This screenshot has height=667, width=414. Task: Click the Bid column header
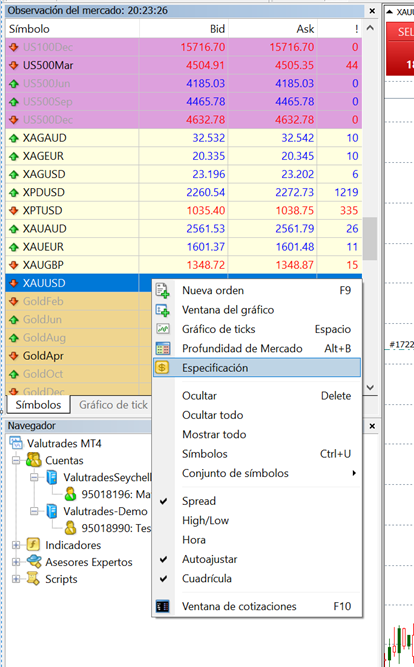(x=184, y=29)
